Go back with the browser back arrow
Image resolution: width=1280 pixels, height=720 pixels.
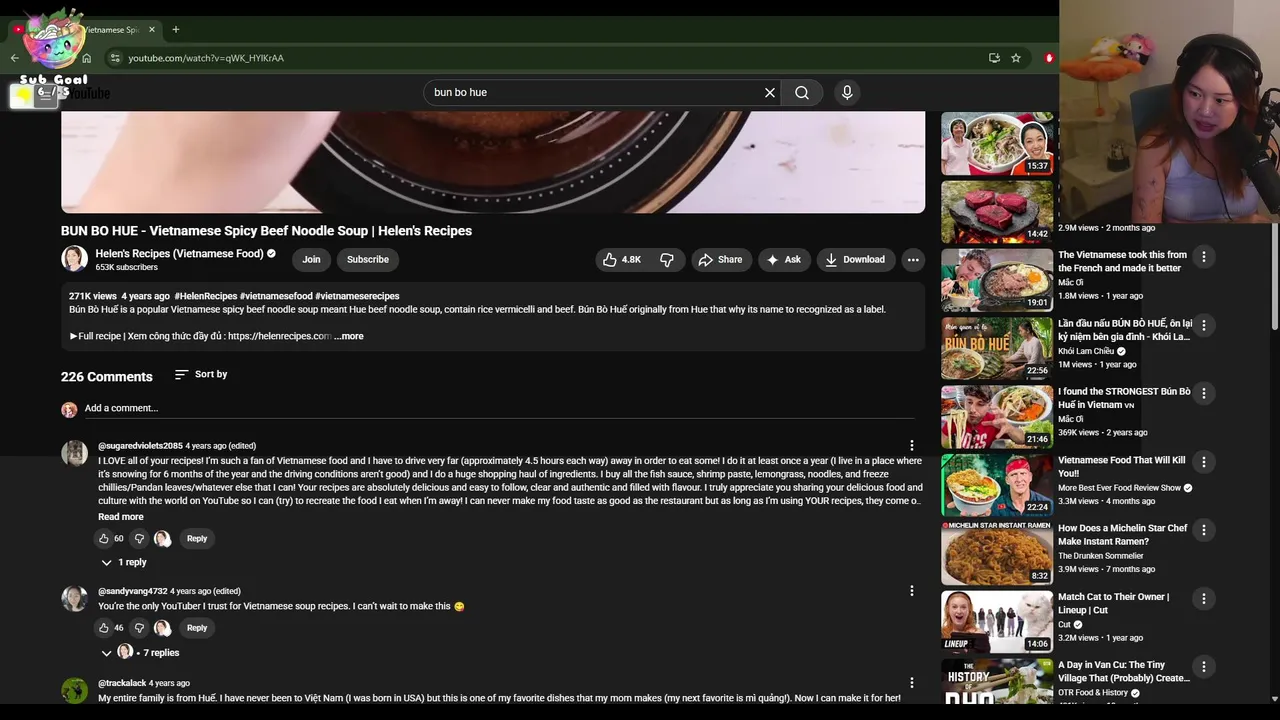(14, 58)
